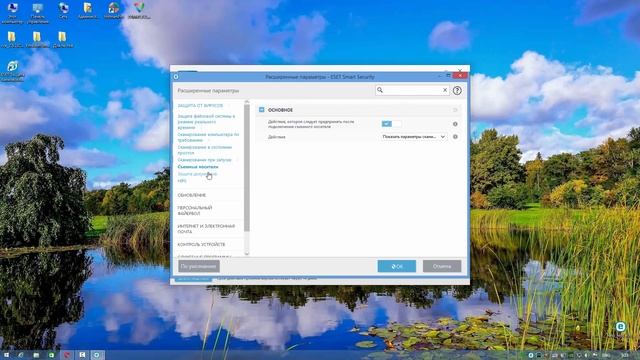The image size is (640, 360).
Task: Toggle the action-after-removable-media-insertion switch
Action: pyautogui.click(x=391, y=124)
